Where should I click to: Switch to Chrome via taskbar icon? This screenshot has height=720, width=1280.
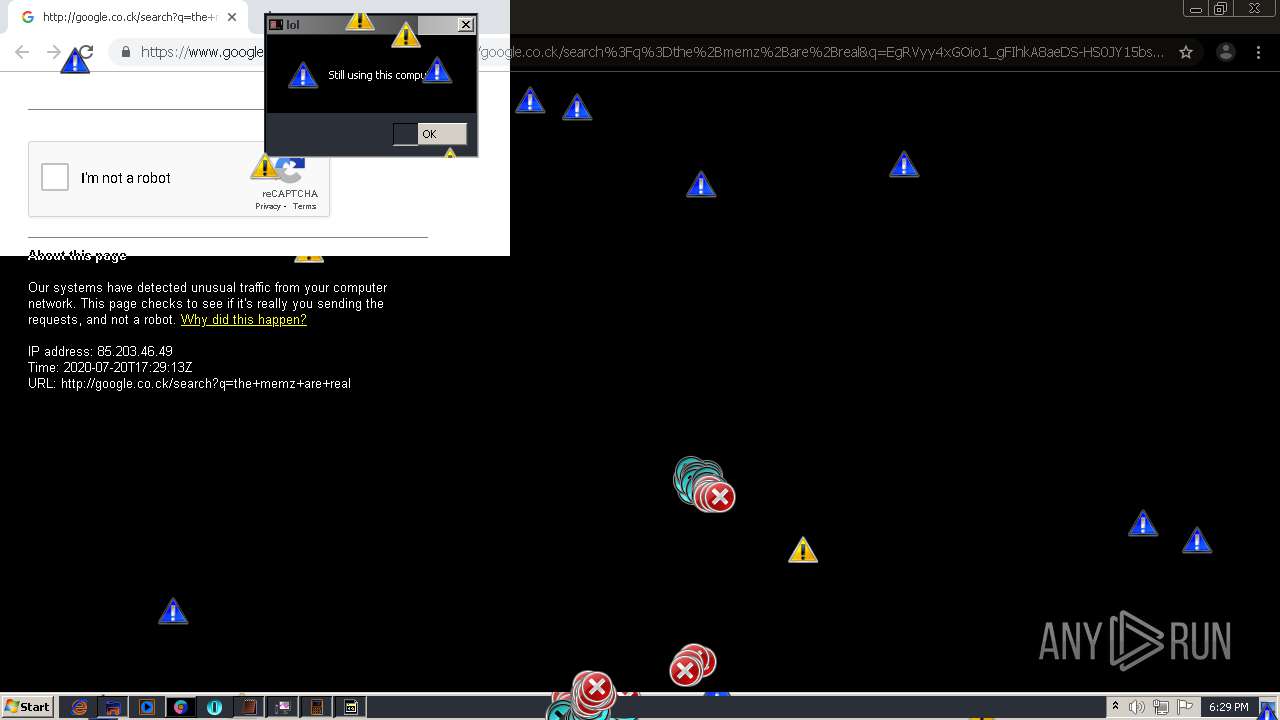[x=181, y=707]
